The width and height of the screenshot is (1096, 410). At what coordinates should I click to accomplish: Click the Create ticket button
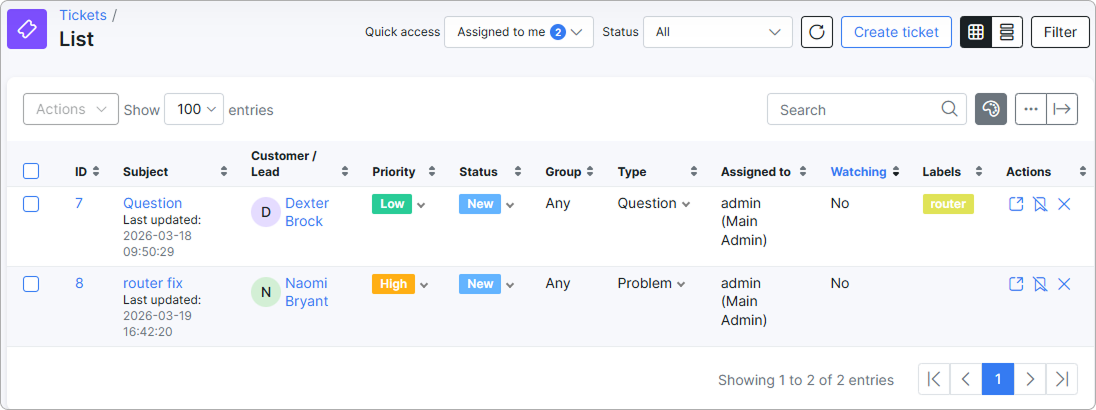(x=896, y=32)
